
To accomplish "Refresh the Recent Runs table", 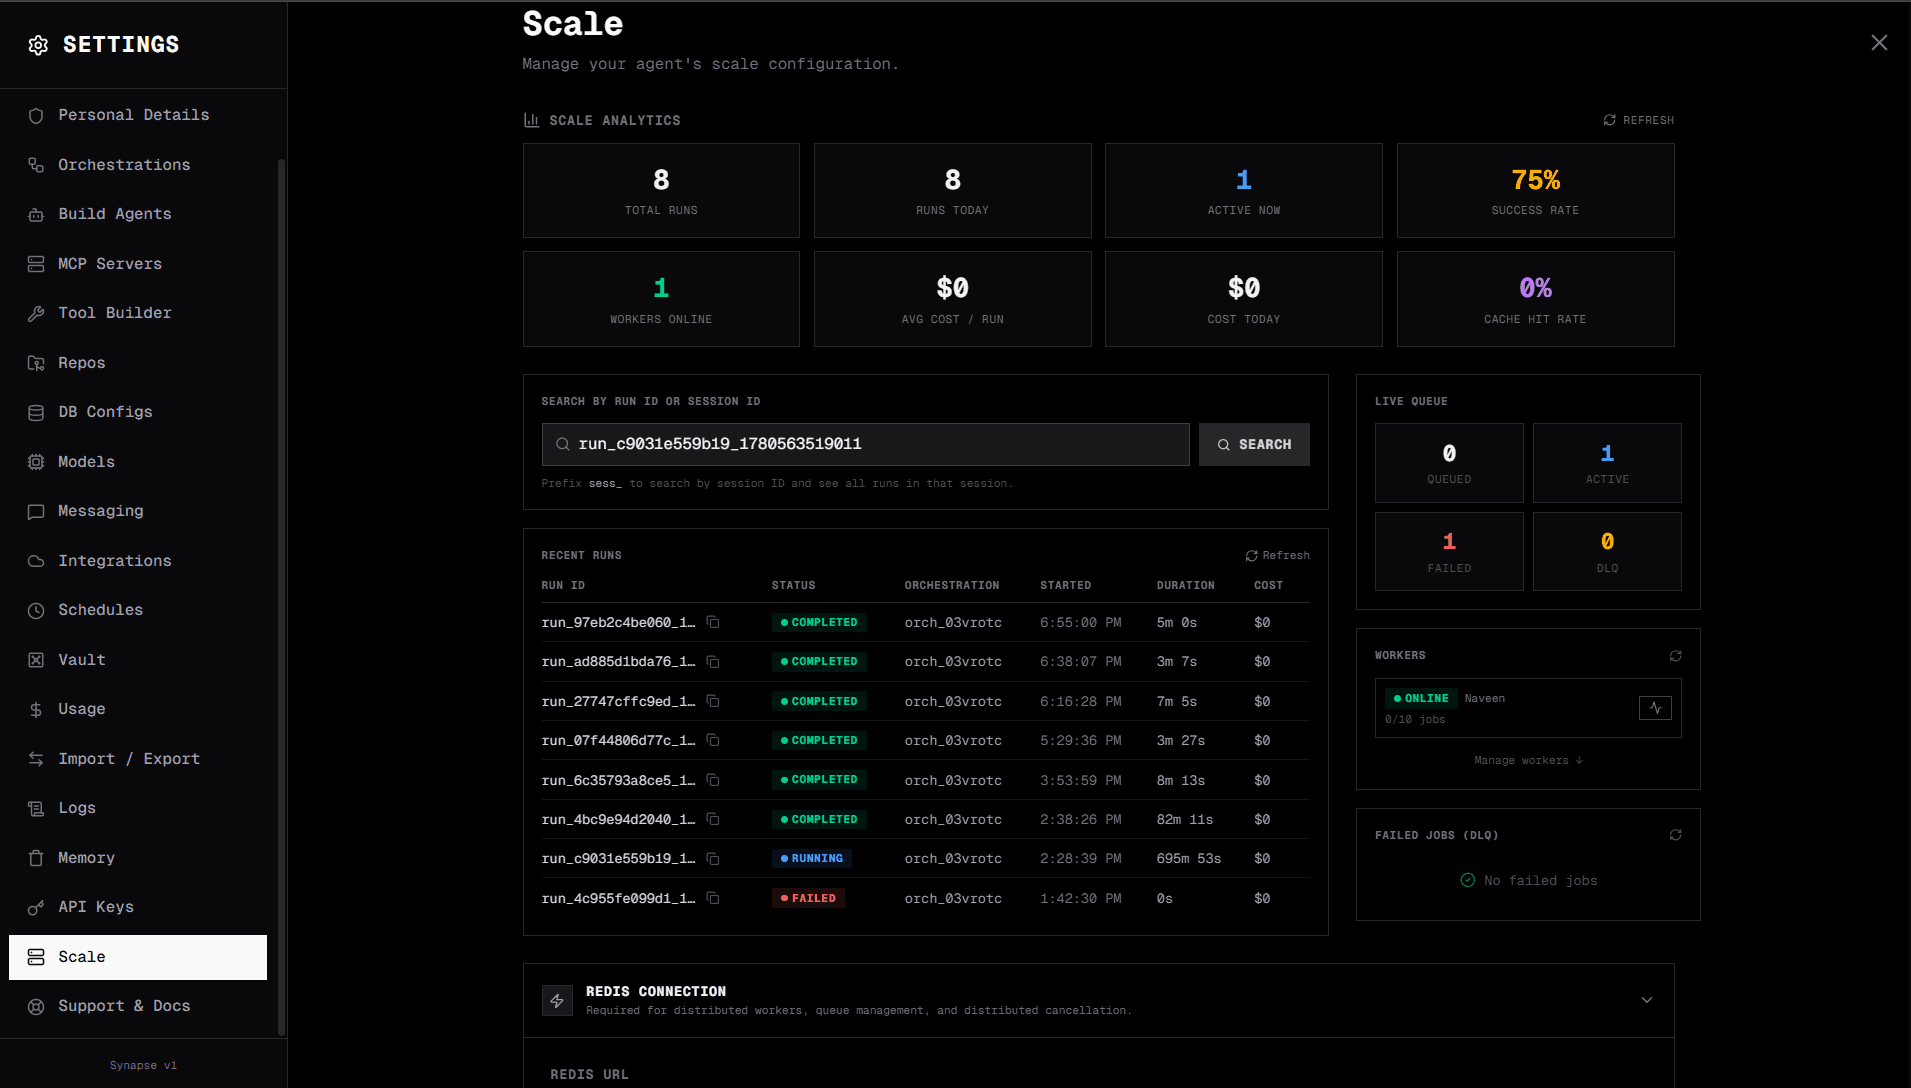I will point(1277,555).
